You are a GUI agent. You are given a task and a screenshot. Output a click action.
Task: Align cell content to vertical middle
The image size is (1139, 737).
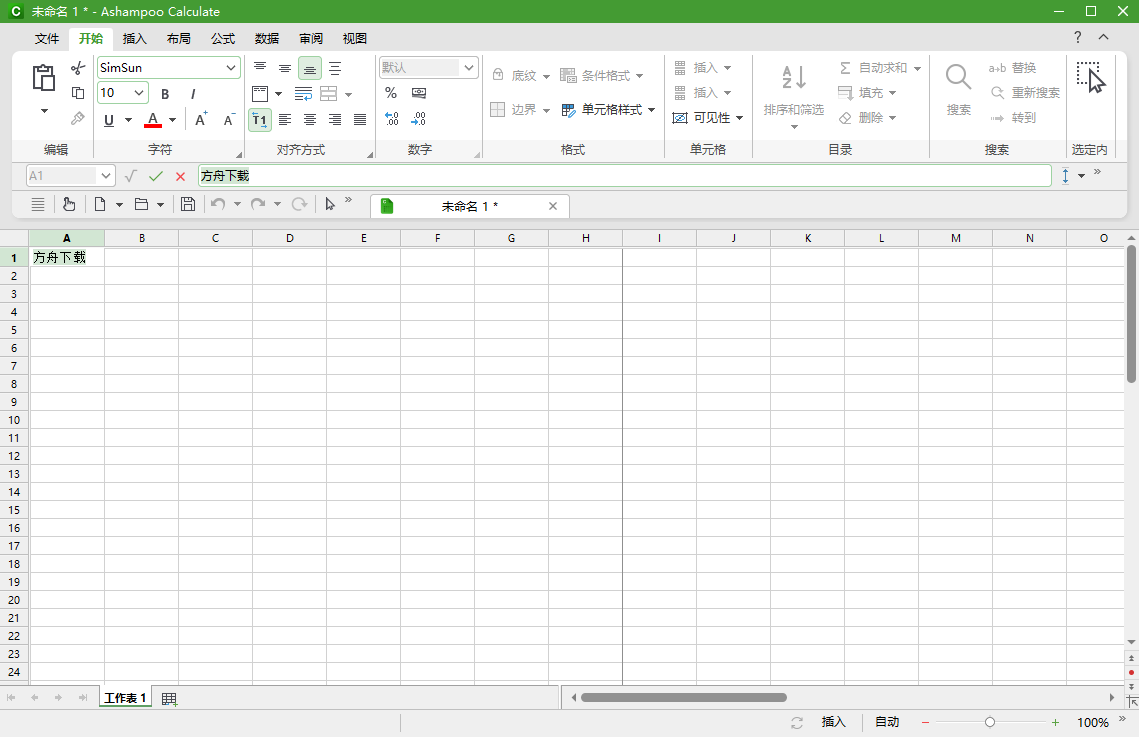click(x=285, y=68)
